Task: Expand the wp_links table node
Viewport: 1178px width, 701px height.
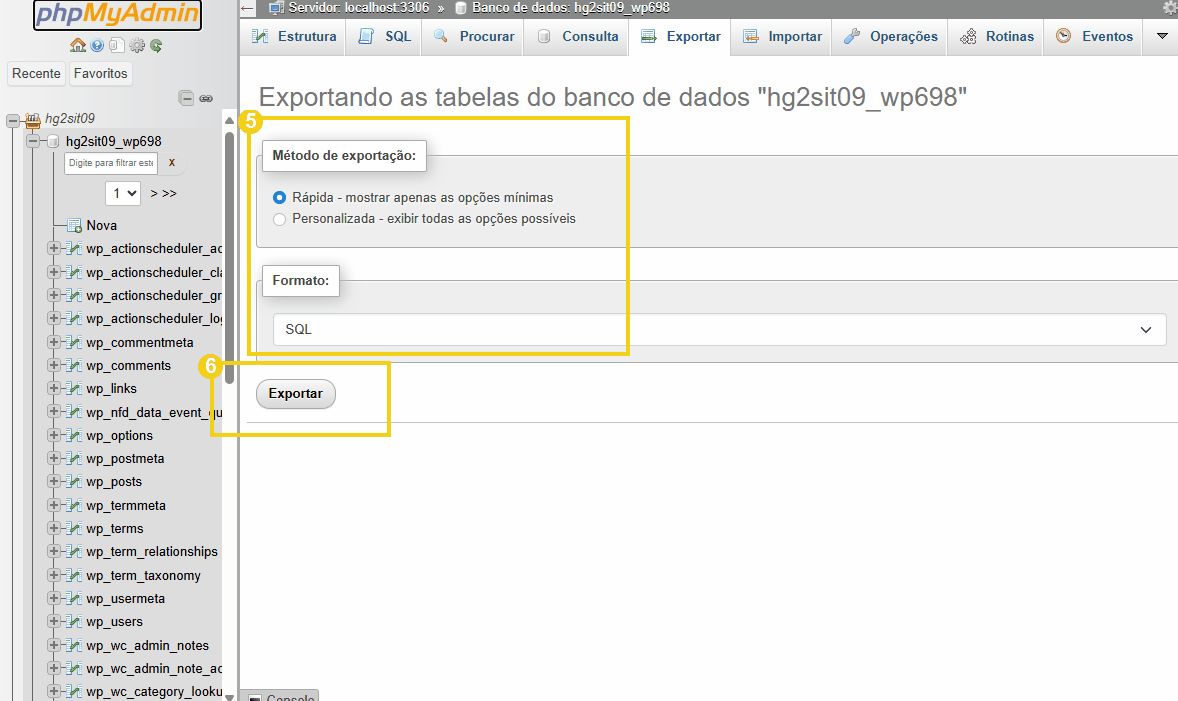Action: 53,388
